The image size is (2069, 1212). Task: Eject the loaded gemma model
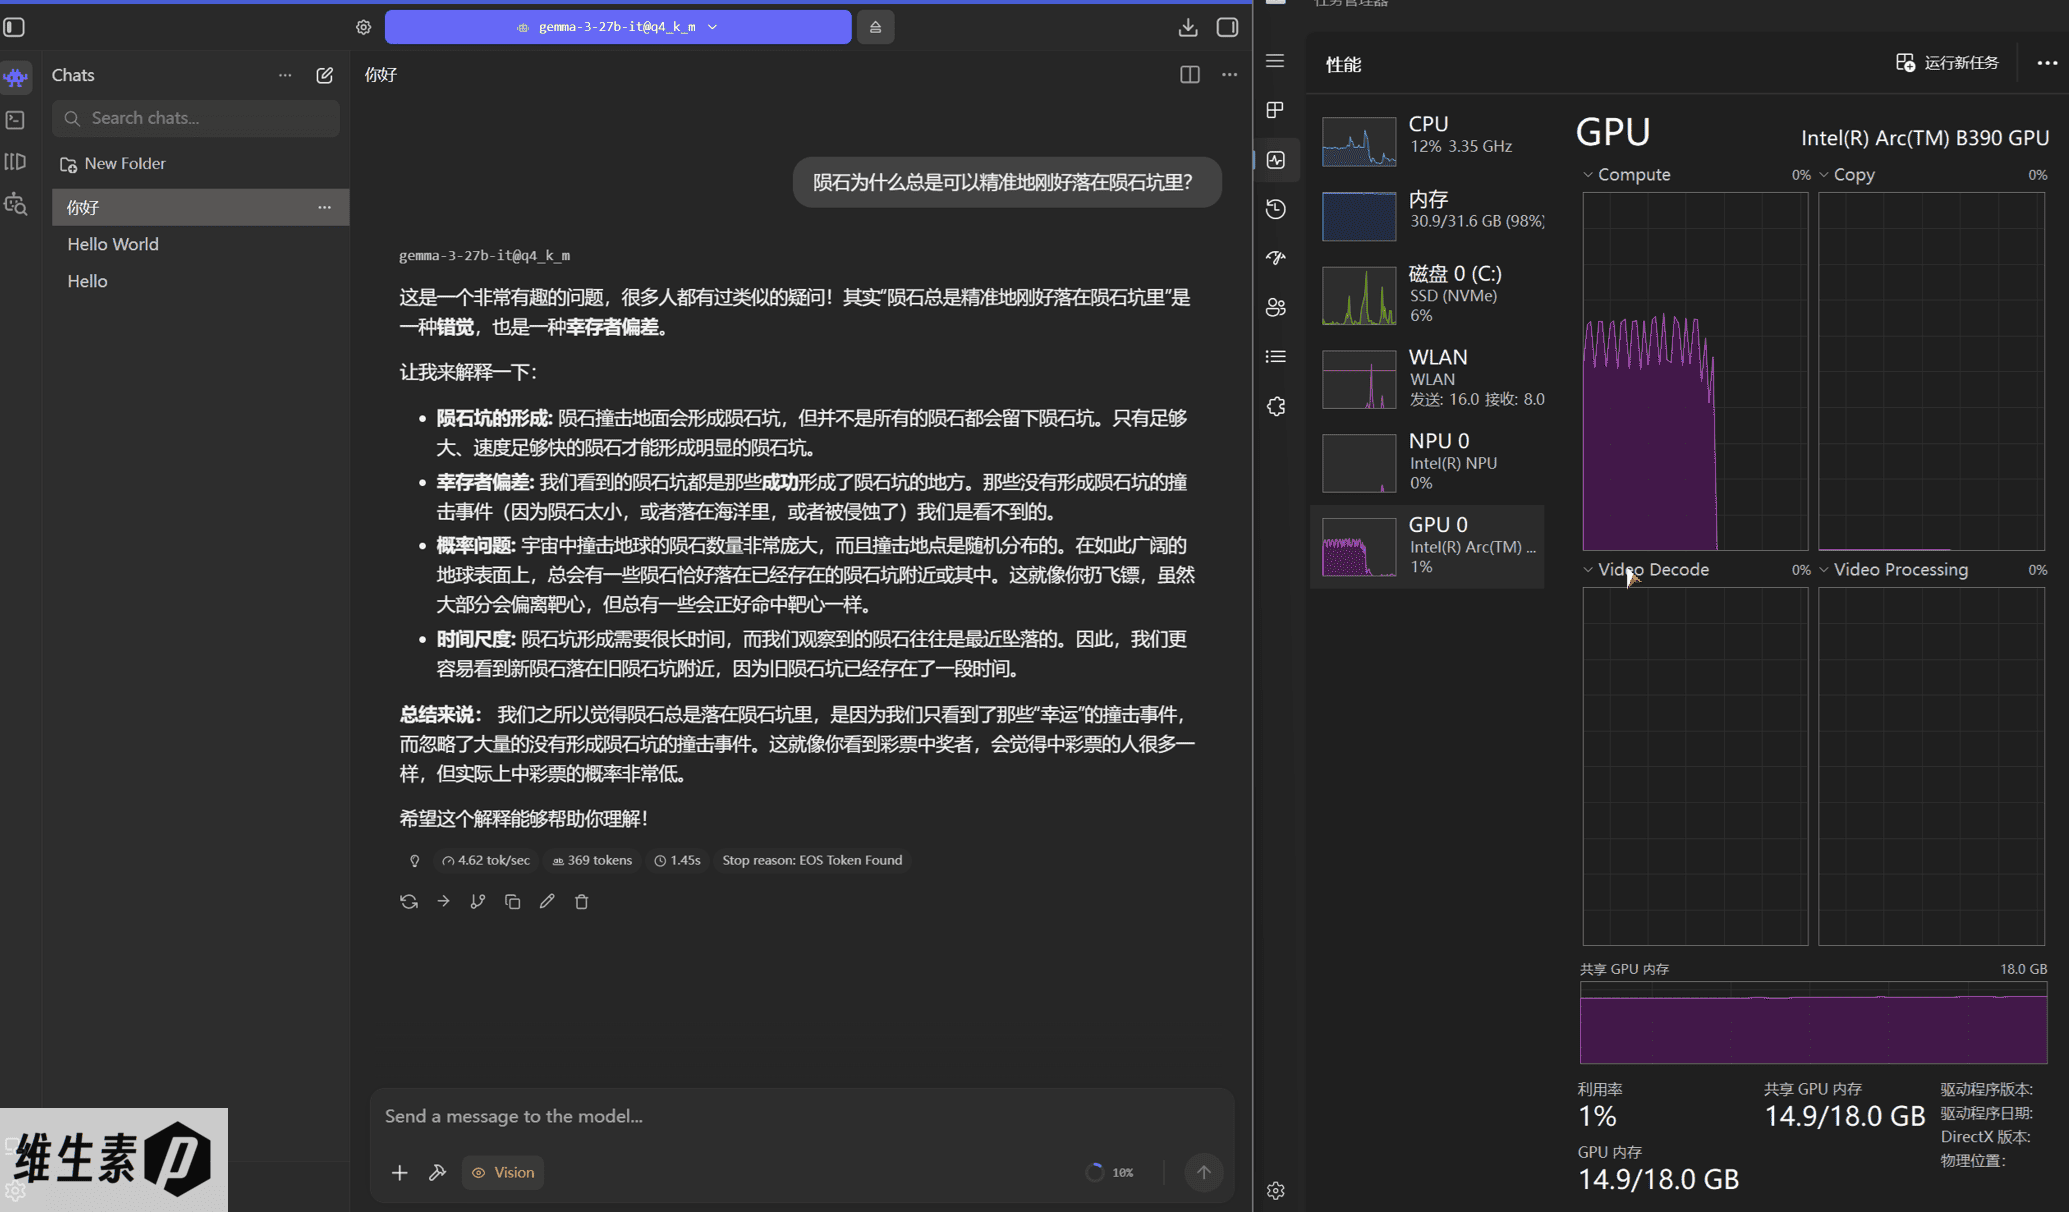[x=875, y=27]
